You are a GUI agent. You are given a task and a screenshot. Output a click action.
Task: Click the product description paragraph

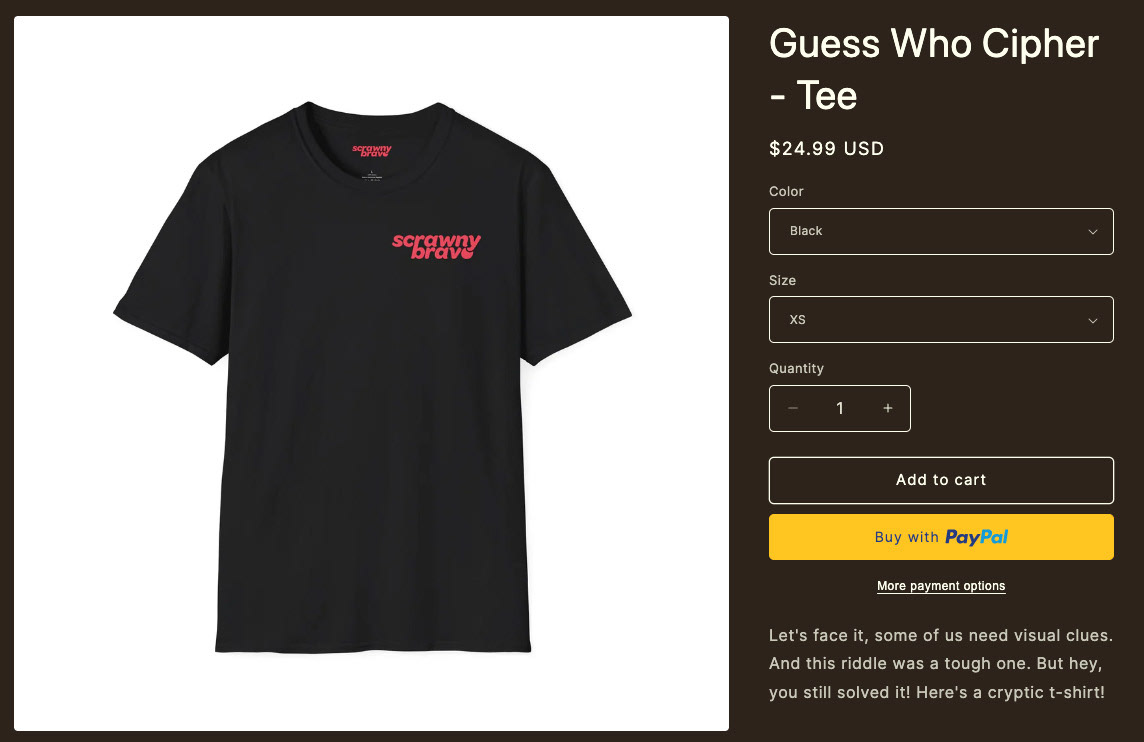tap(940, 664)
